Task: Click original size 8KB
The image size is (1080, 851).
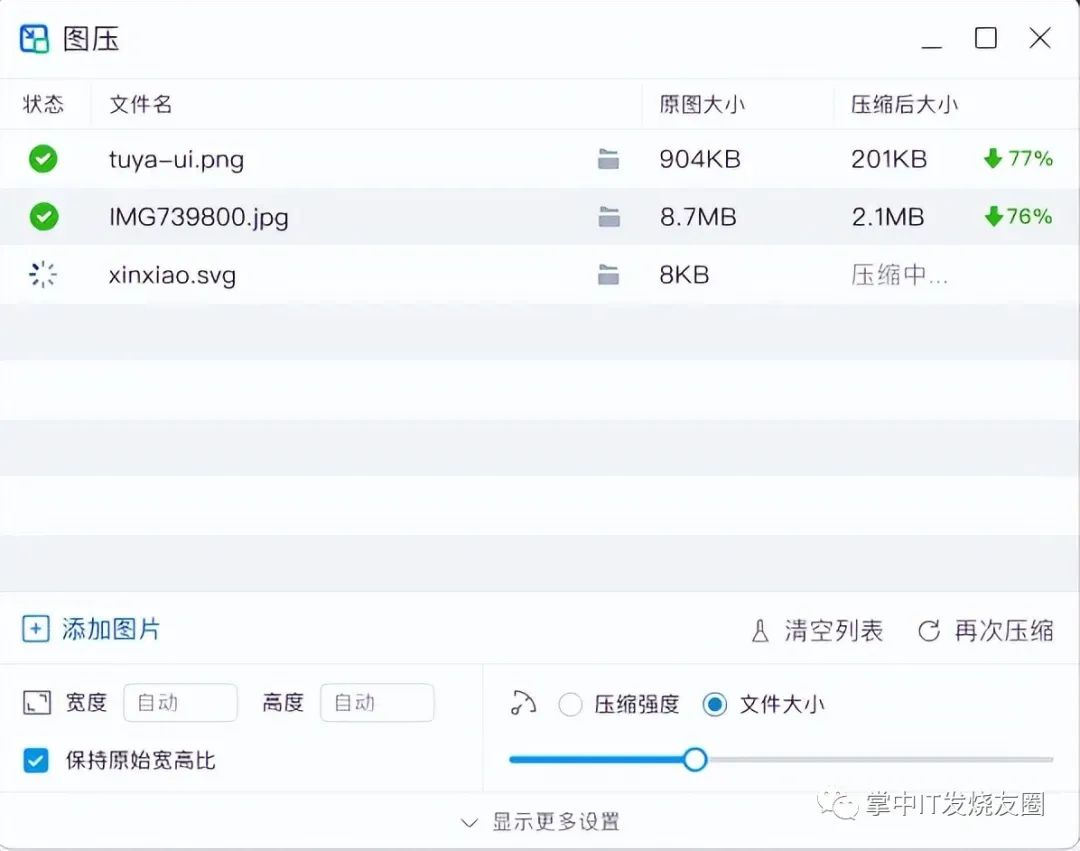Action: [x=684, y=275]
